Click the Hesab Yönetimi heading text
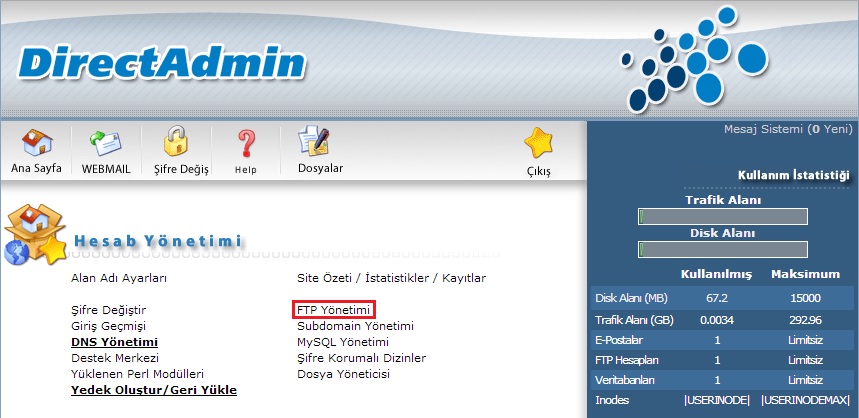 (157, 241)
